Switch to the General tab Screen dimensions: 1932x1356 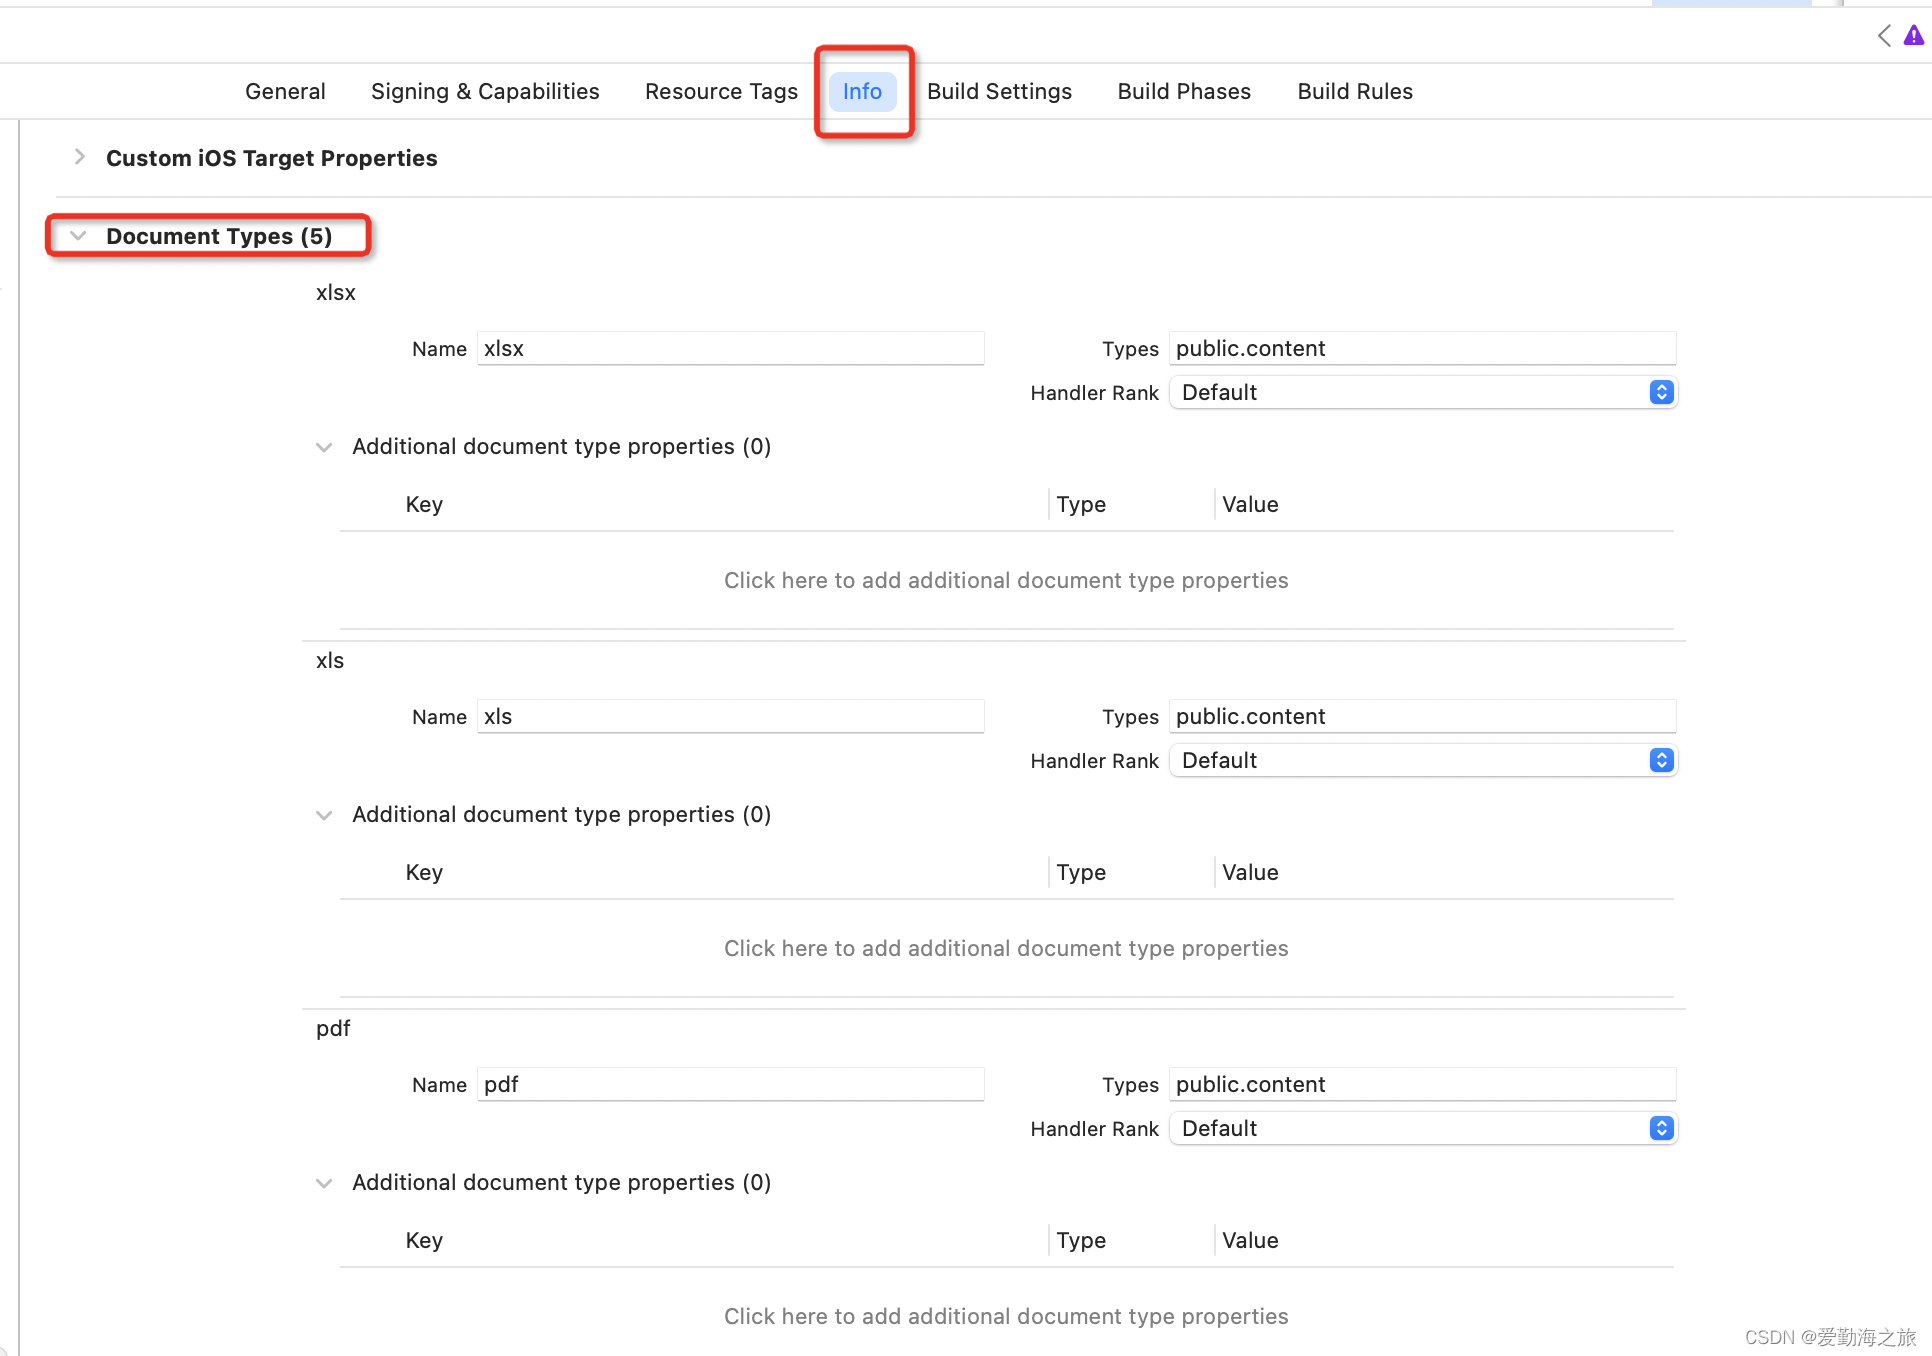coord(285,91)
